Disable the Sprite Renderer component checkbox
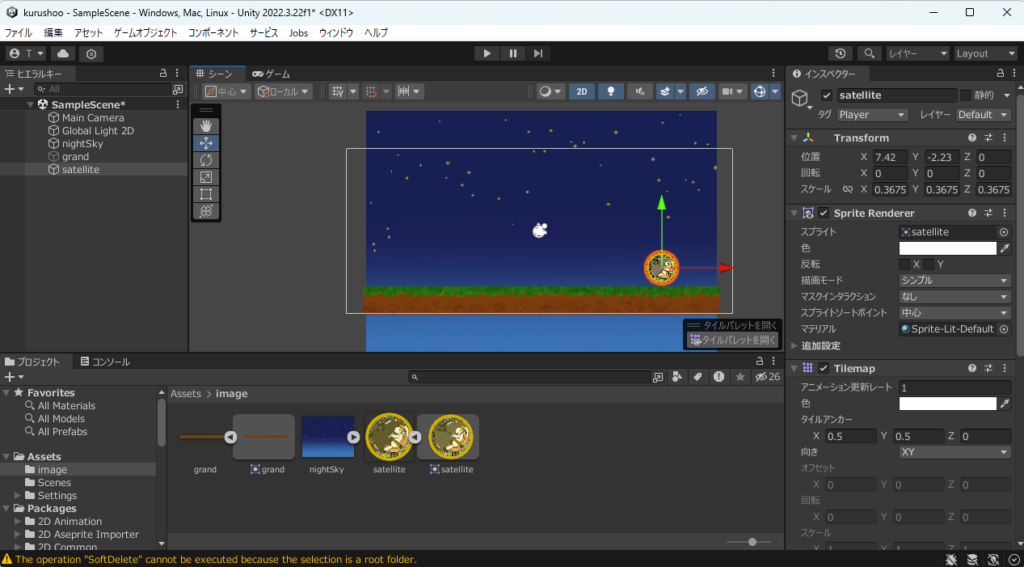Screen dimensions: 1024x567 pos(824,213)
